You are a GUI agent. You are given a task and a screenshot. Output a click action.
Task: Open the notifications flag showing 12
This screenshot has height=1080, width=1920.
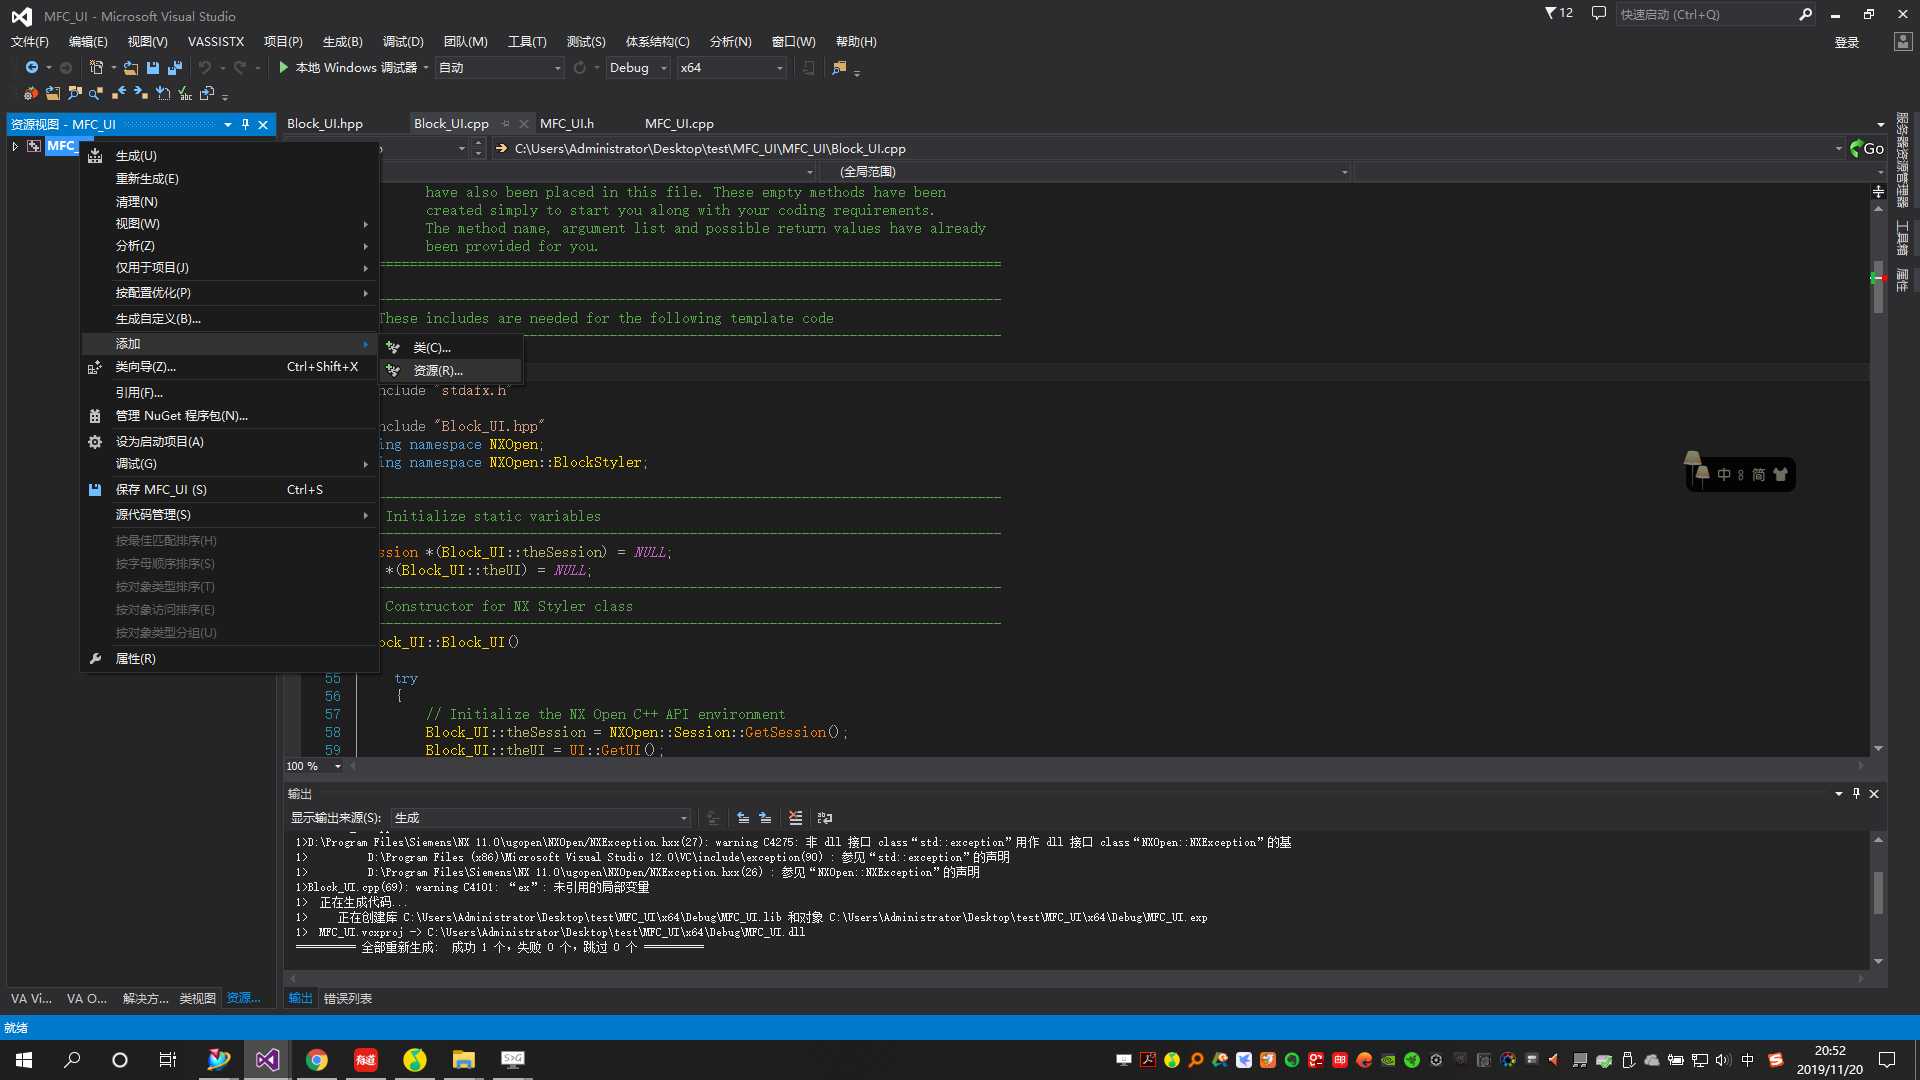[1559, 14]
